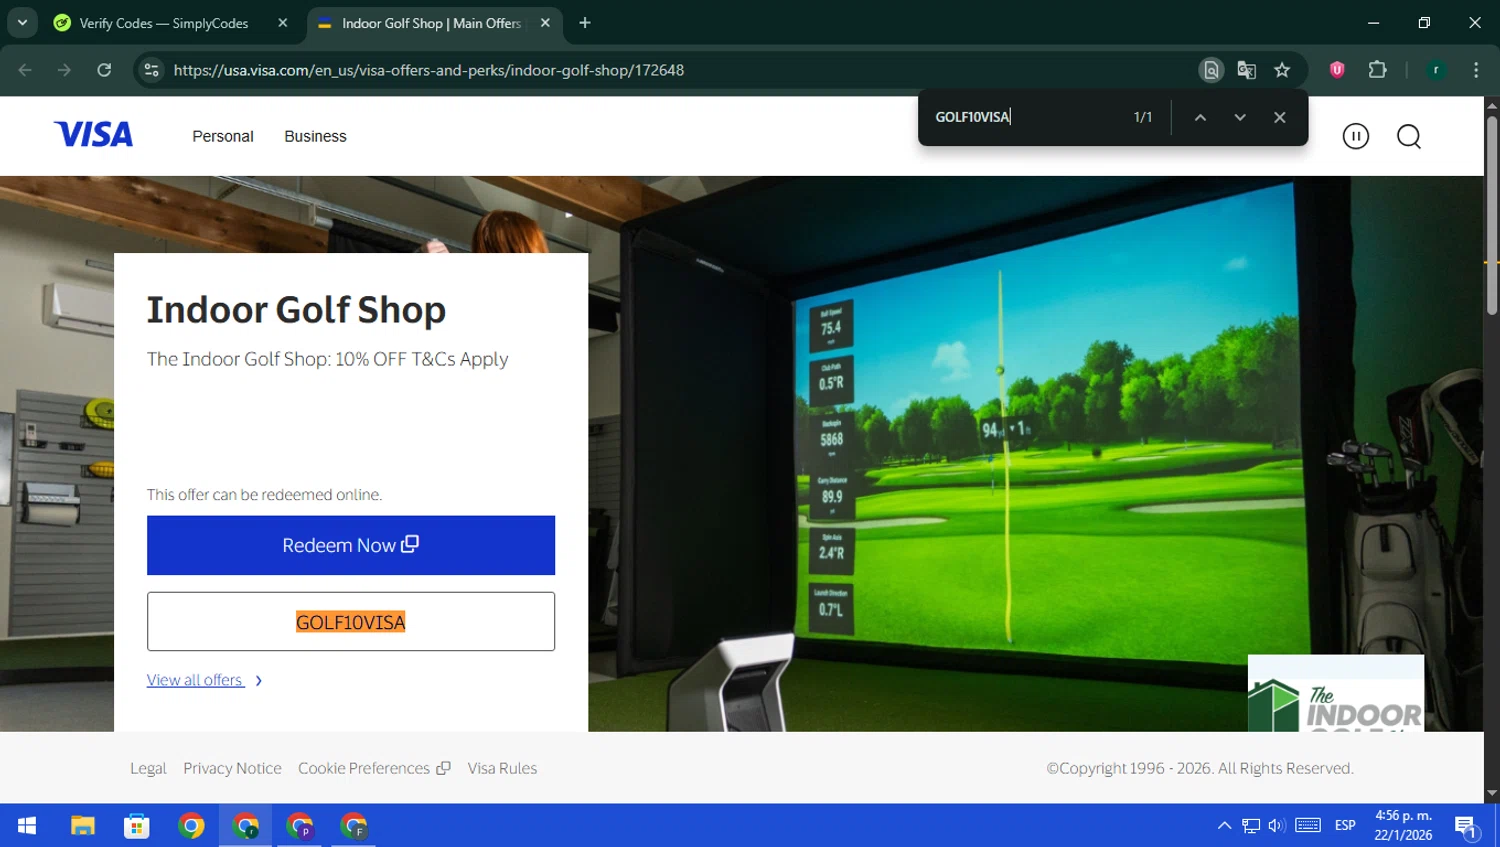Translate this page icon
This screenshot has width=1500, height=847.
click(x=1246, y=70)
